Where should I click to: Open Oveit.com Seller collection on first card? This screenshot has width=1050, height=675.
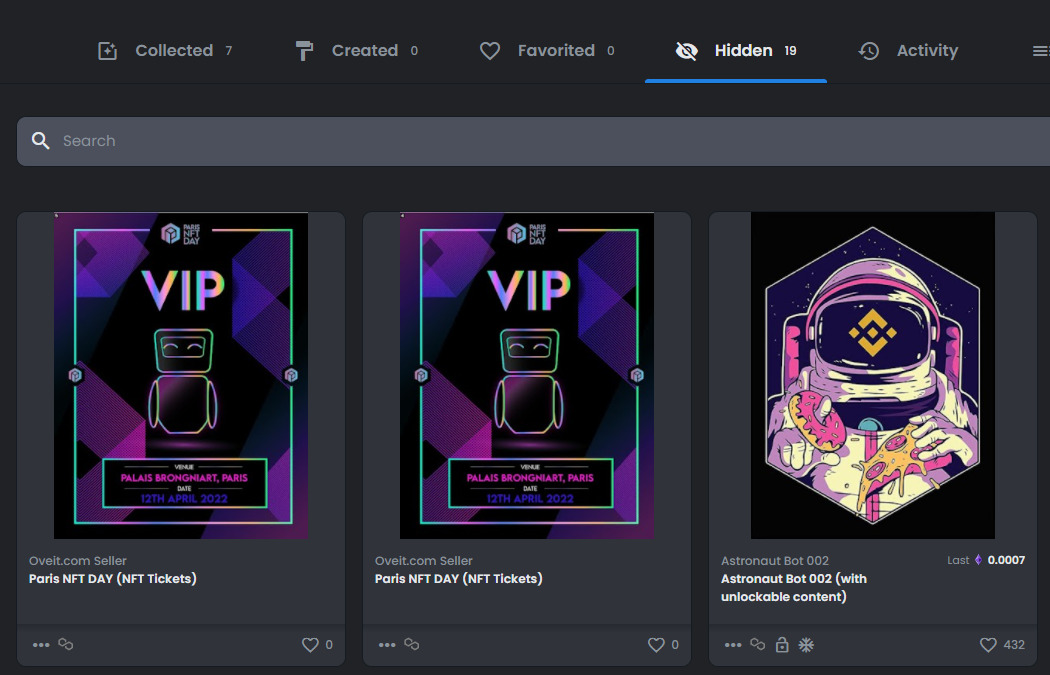coord(78,561)
